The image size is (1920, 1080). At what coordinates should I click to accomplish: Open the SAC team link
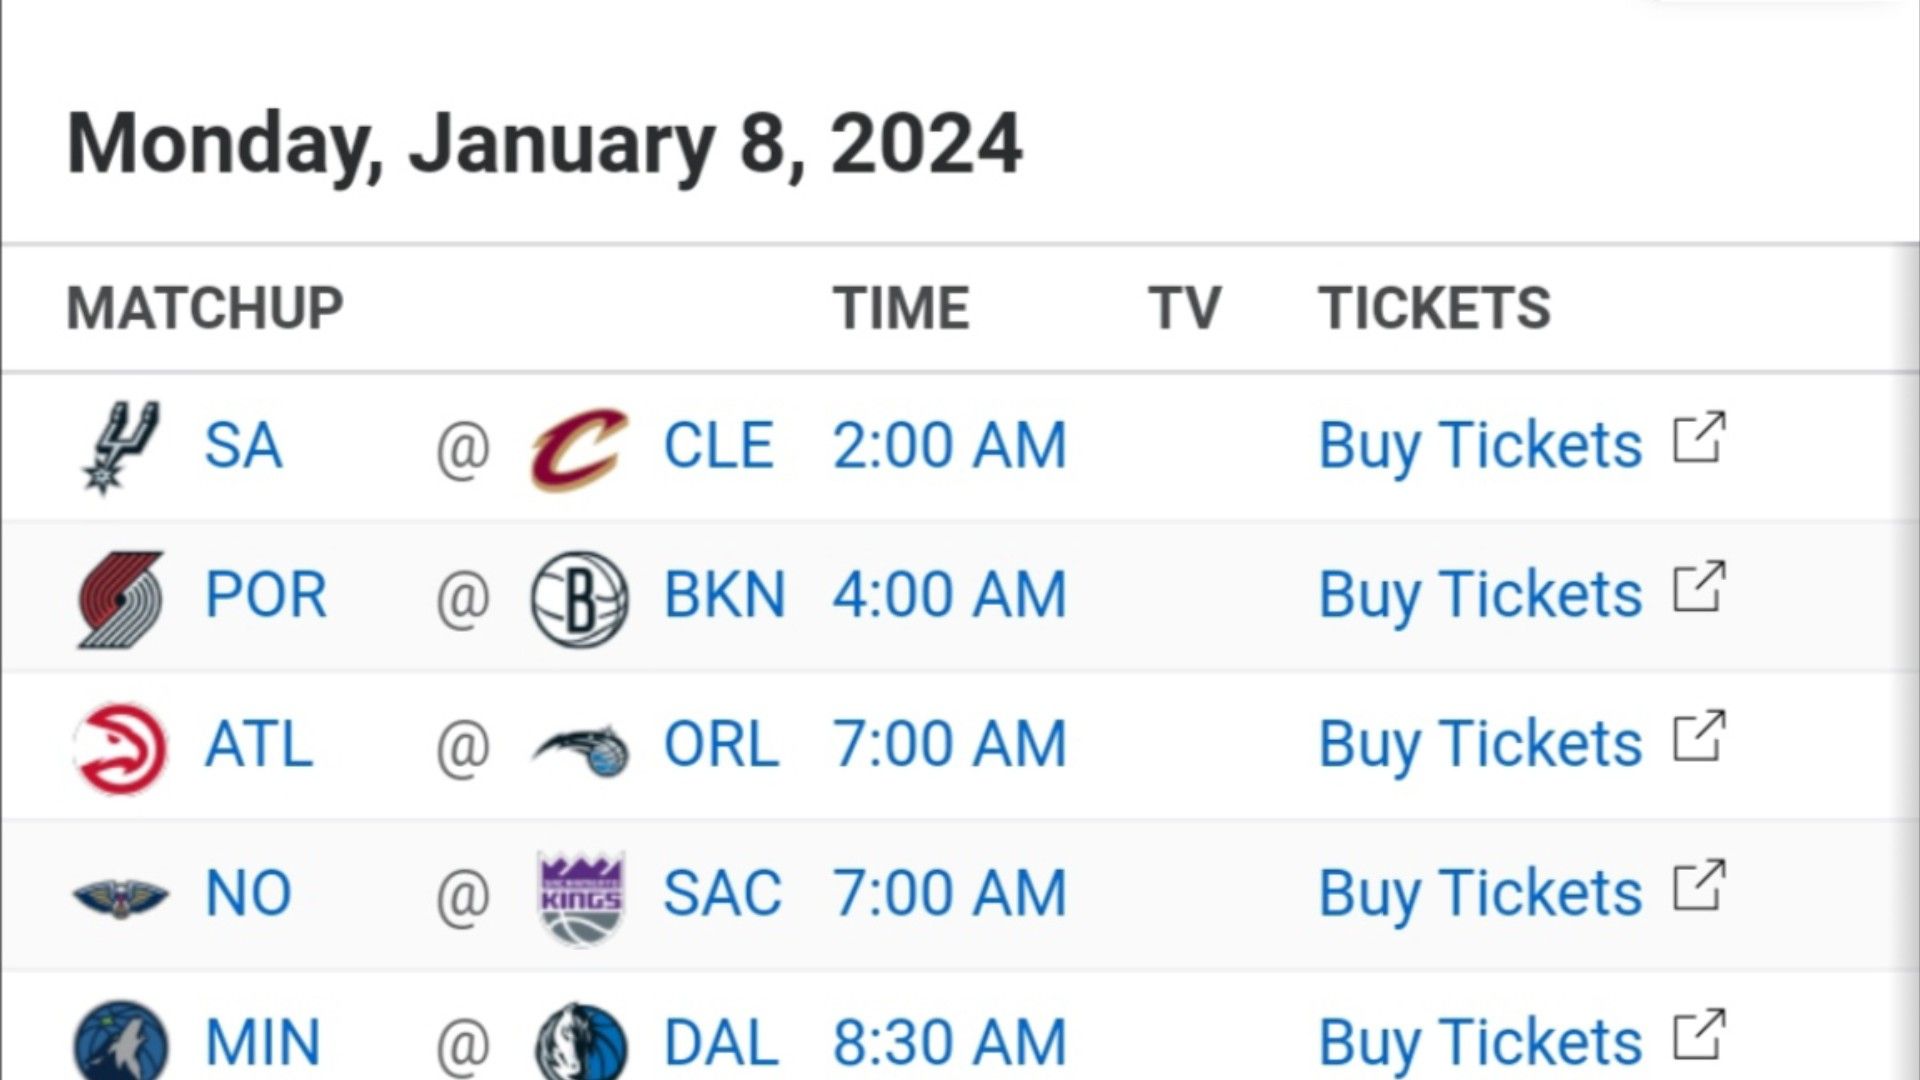(722, 894)
